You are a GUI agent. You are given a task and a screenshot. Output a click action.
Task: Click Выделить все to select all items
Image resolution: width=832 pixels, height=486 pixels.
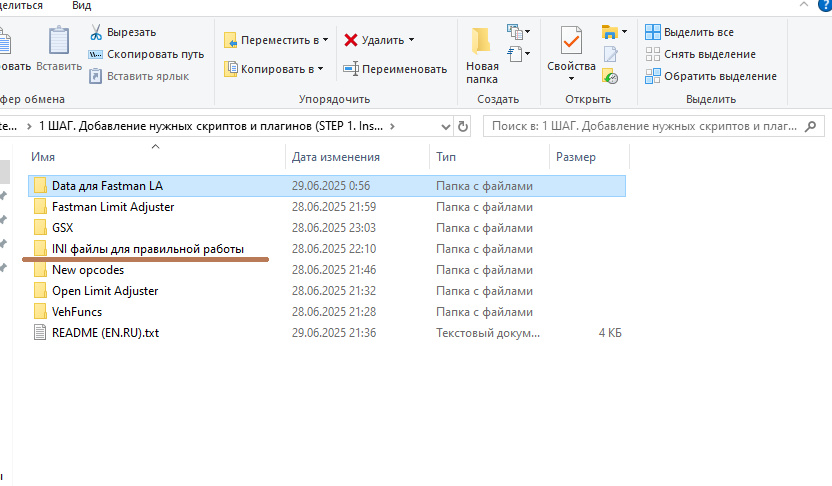[x=698, y=32]
